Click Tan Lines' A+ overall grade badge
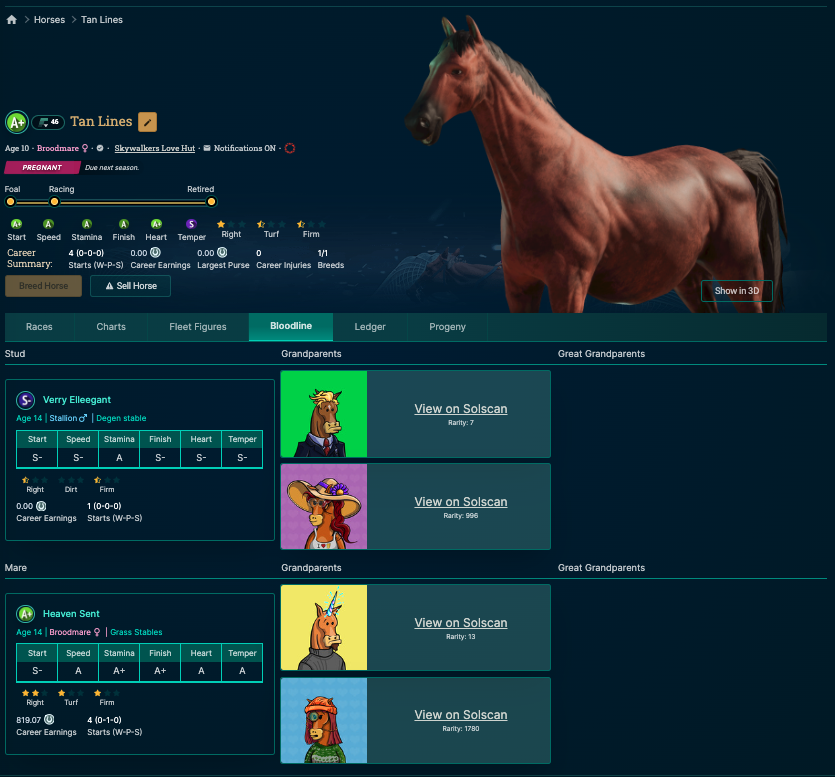Image resolution: width=835 pixels, height=777 pixels. 17,122
